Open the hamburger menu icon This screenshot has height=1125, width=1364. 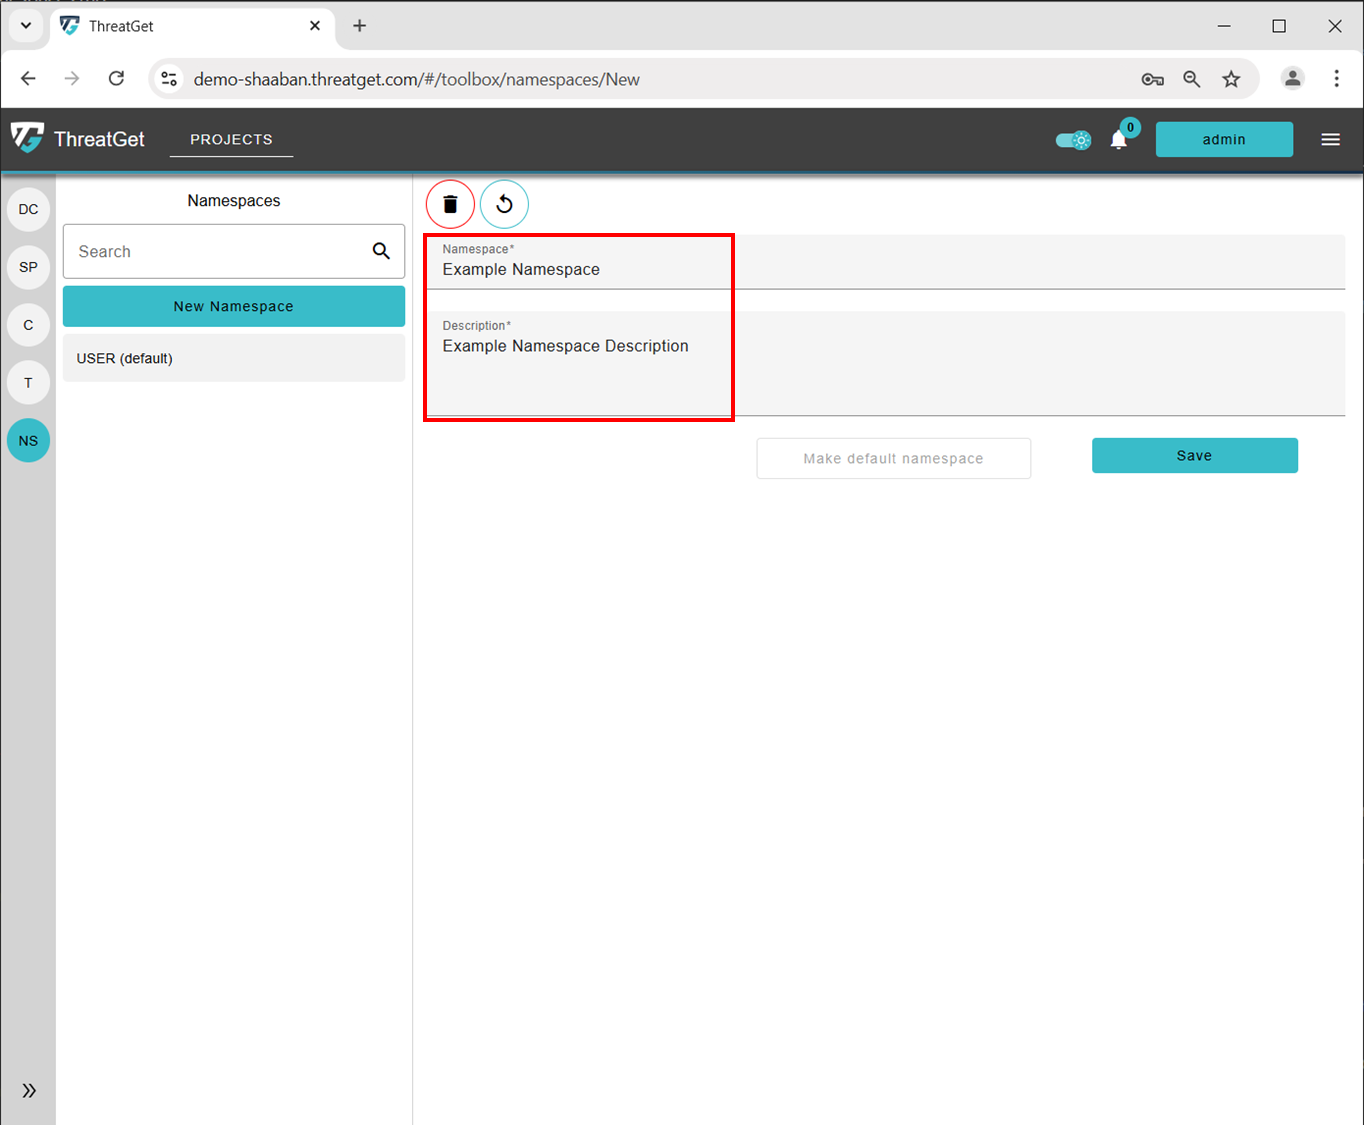(x=1330, y=140)
